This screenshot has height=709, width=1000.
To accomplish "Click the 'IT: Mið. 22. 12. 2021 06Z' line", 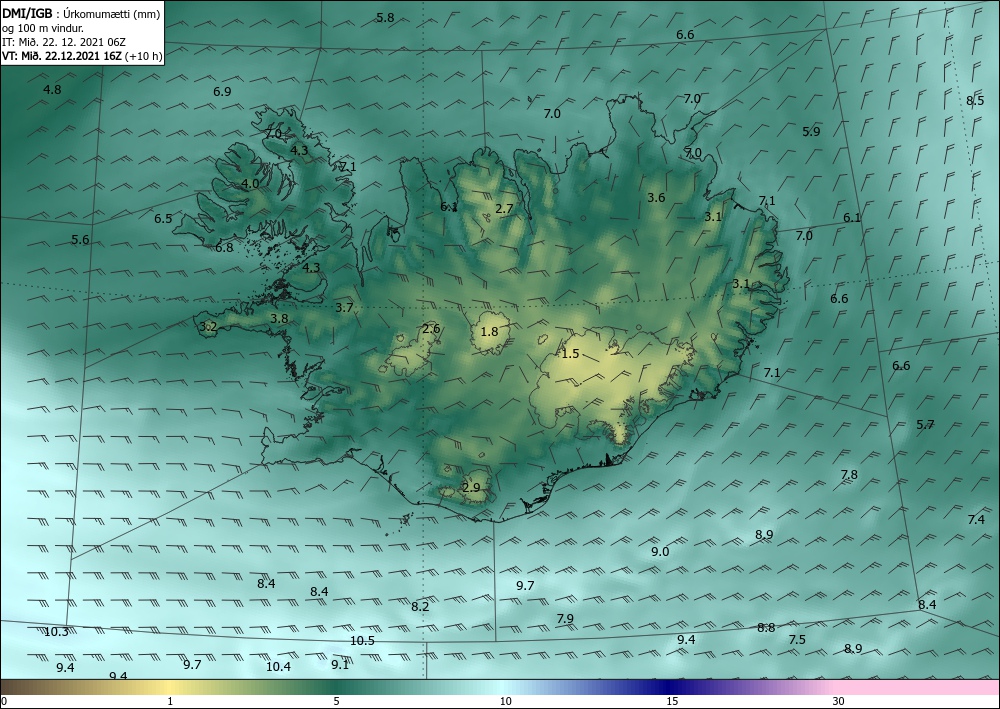I will pyautogui.click(x=64, y=42).
